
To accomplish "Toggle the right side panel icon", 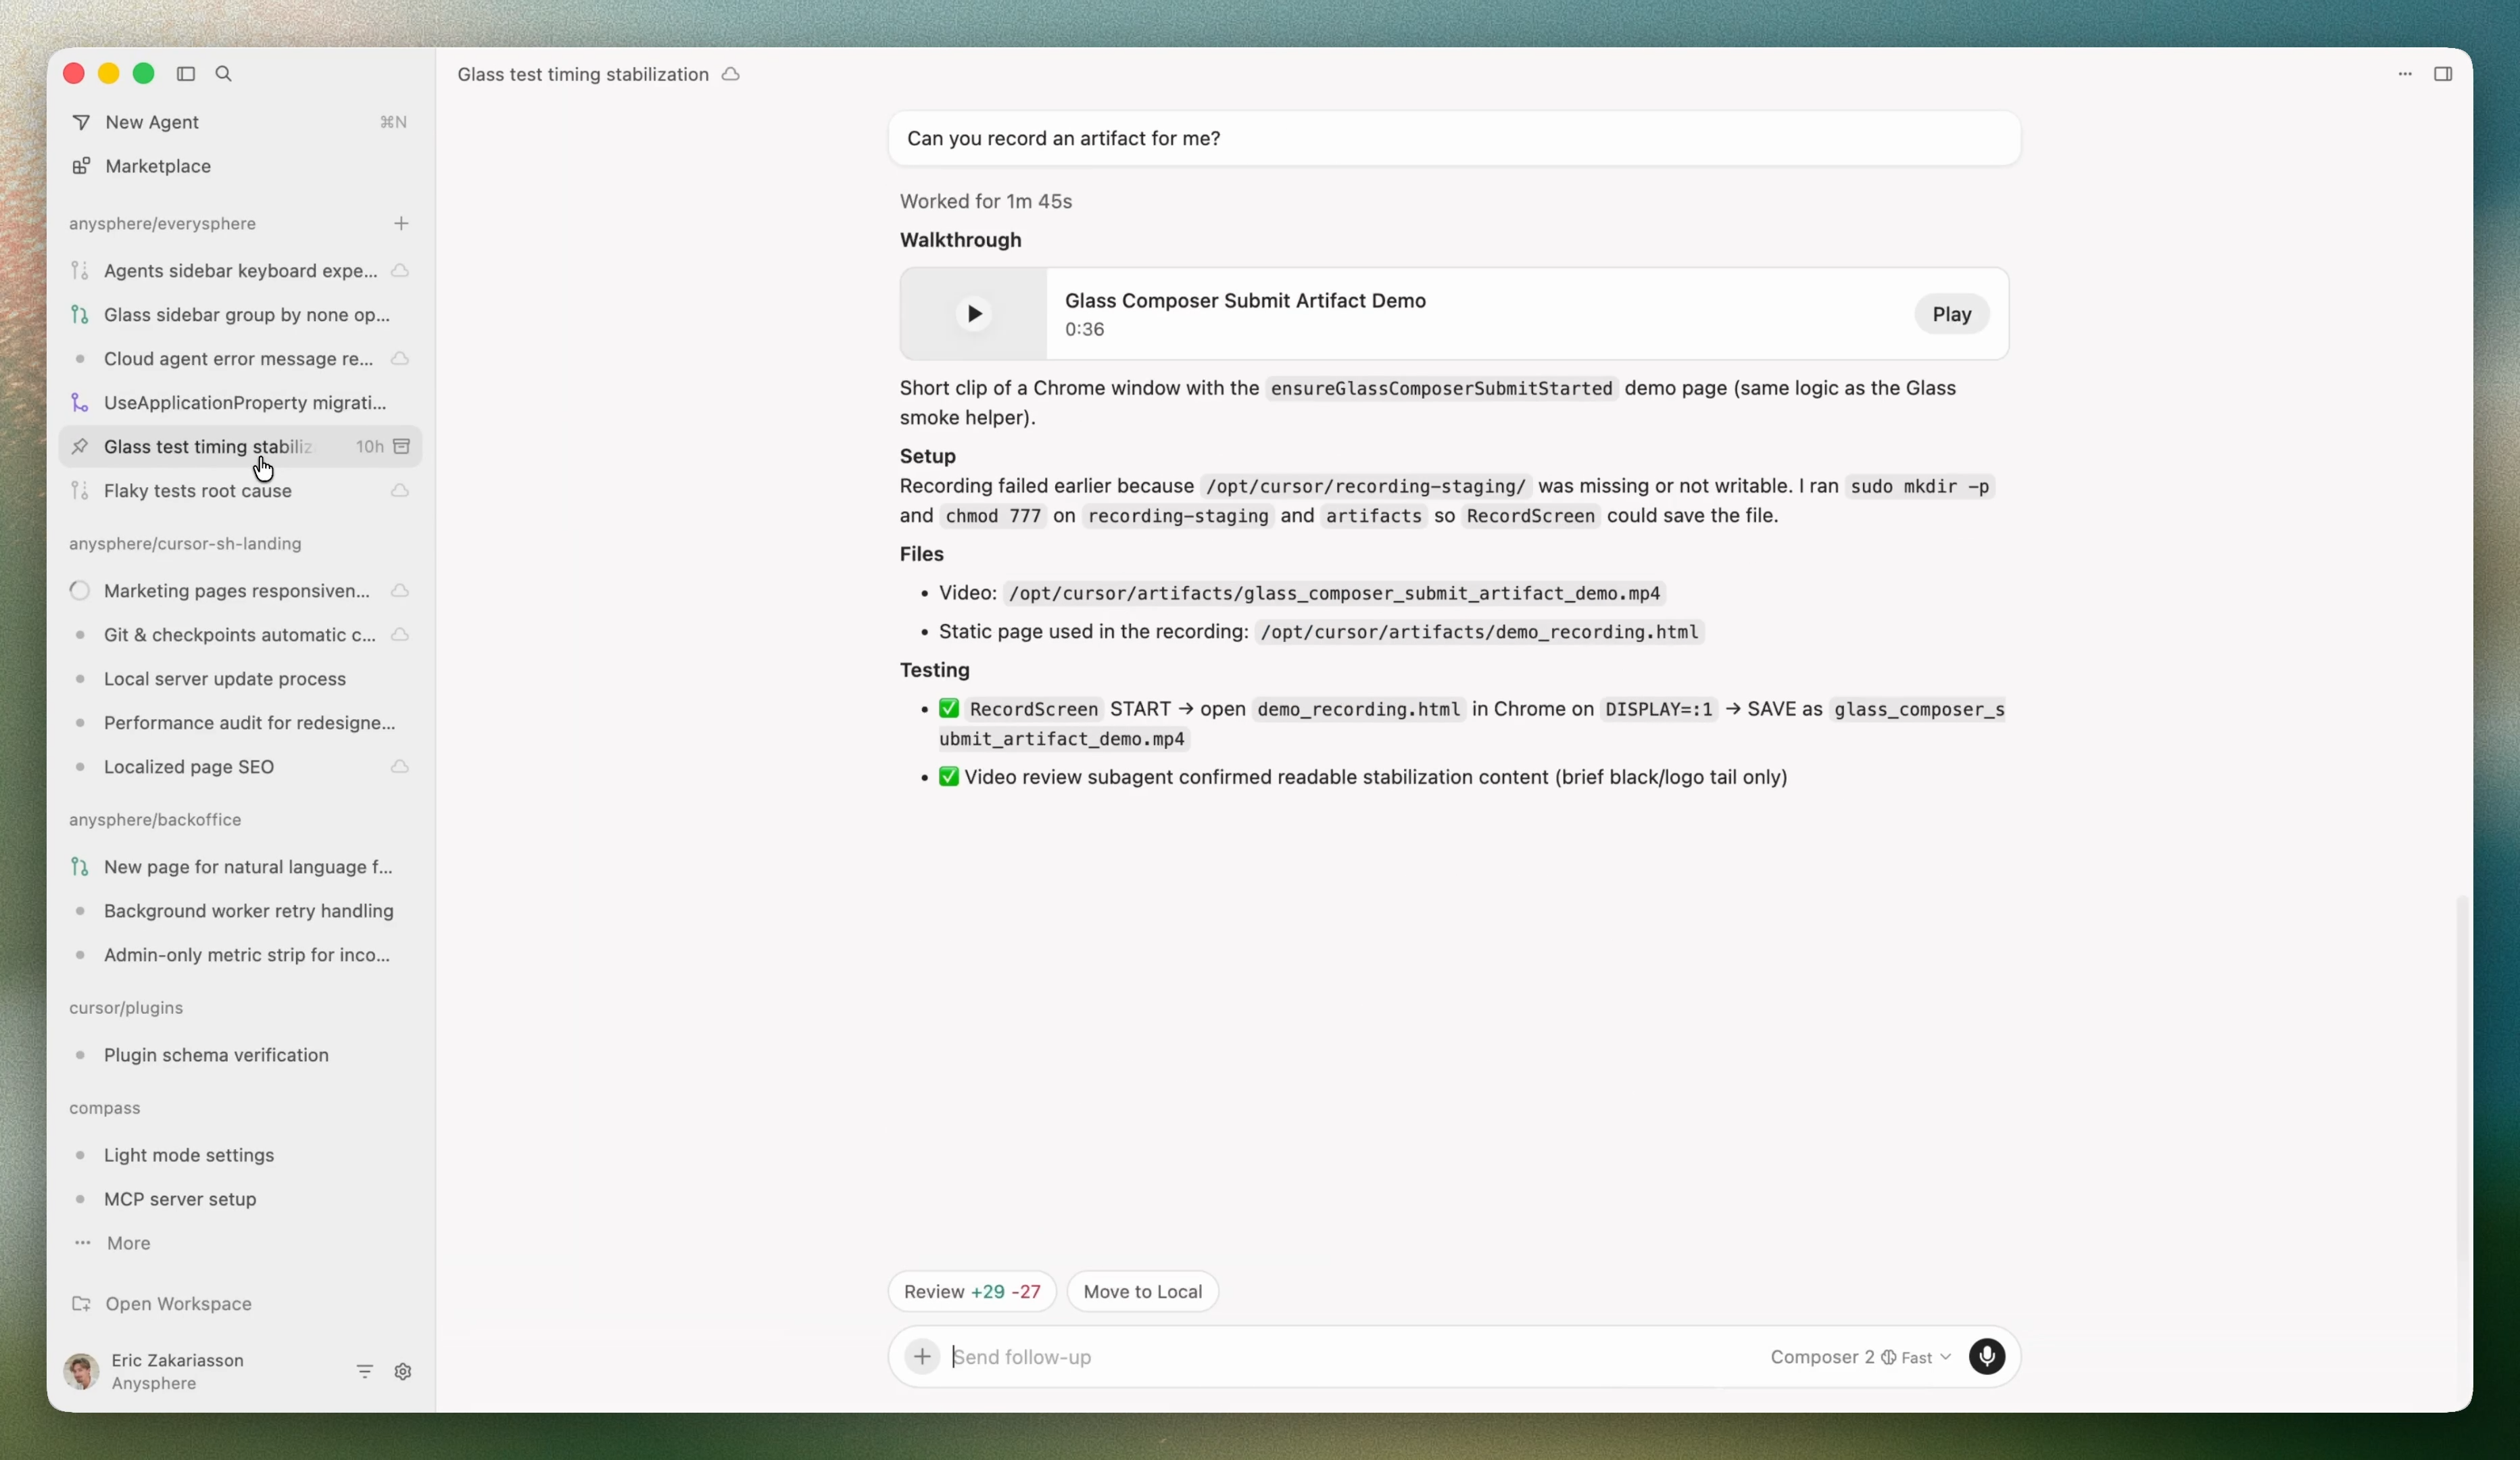I will click(x=2442, y=74).
